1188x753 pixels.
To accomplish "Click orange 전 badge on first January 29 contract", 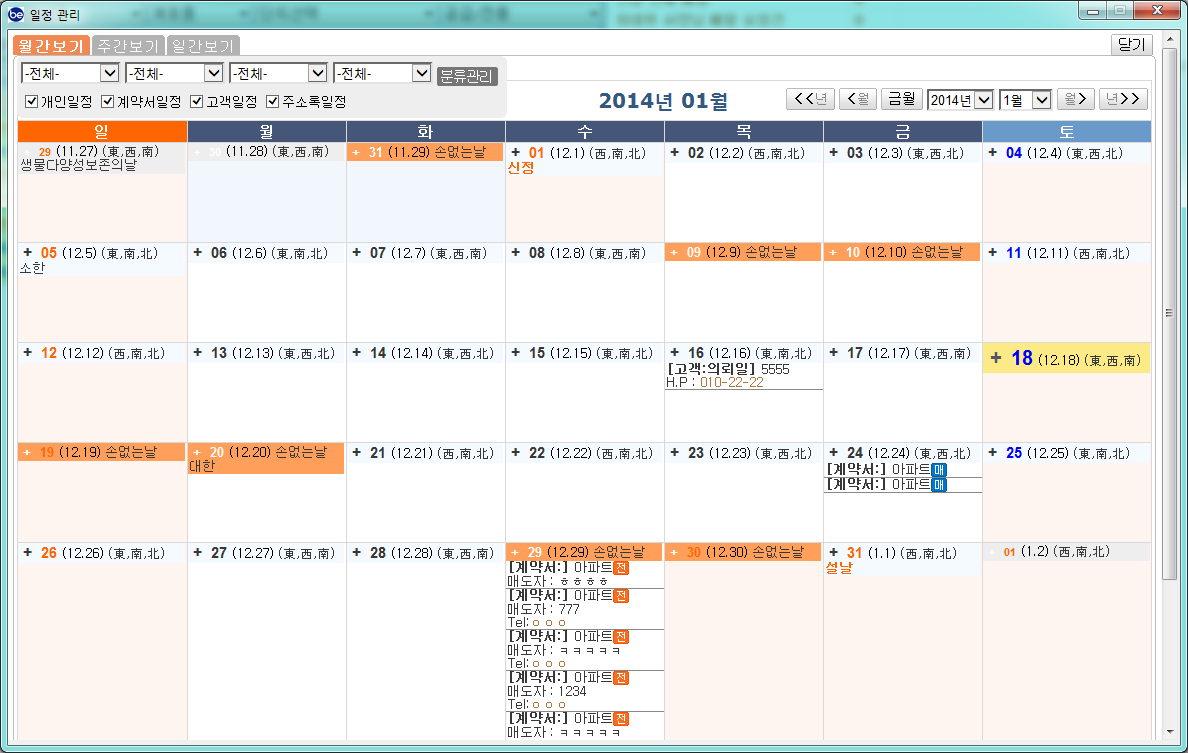I will tap(621, 568).
